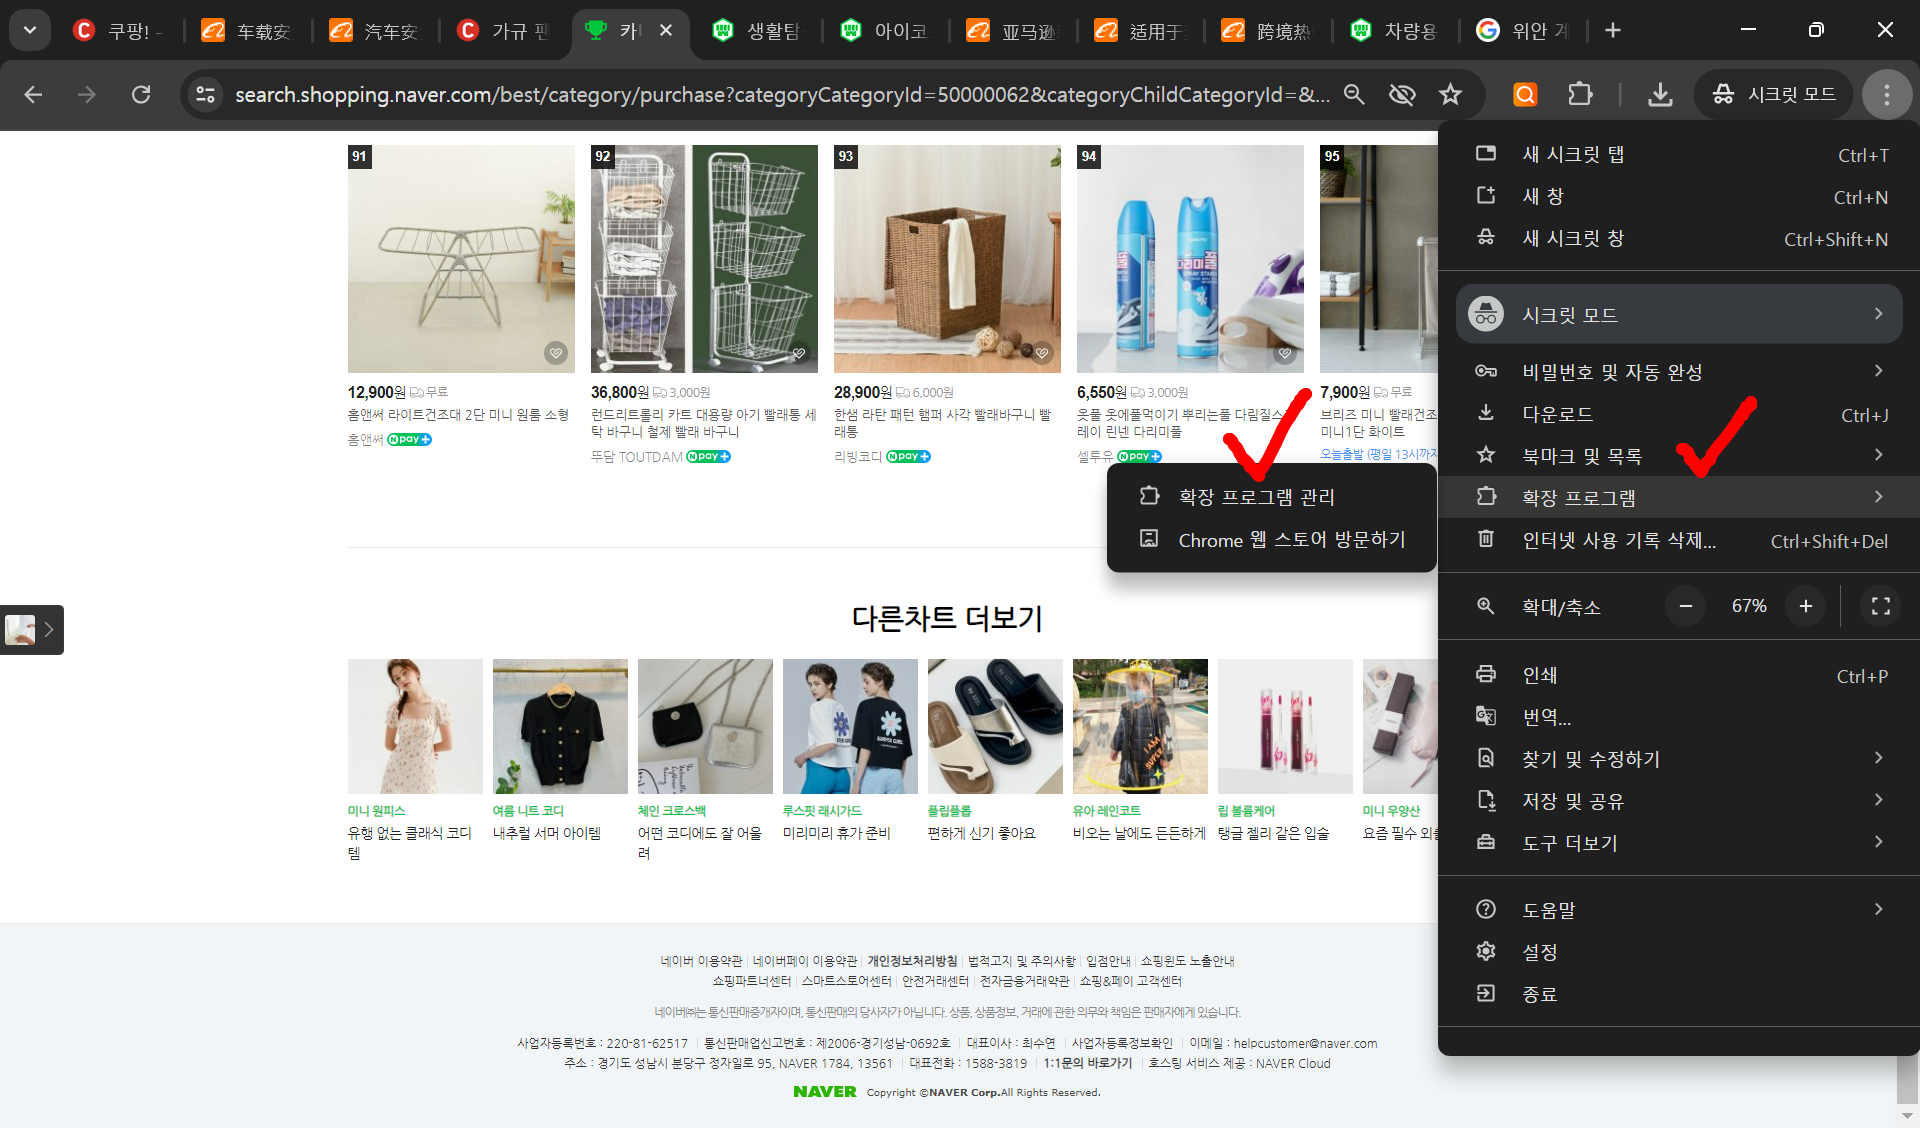Select 확장 프로그램 관리 menu entry
Screen dimensions: 1920x1128
(x=1256, y=497)
